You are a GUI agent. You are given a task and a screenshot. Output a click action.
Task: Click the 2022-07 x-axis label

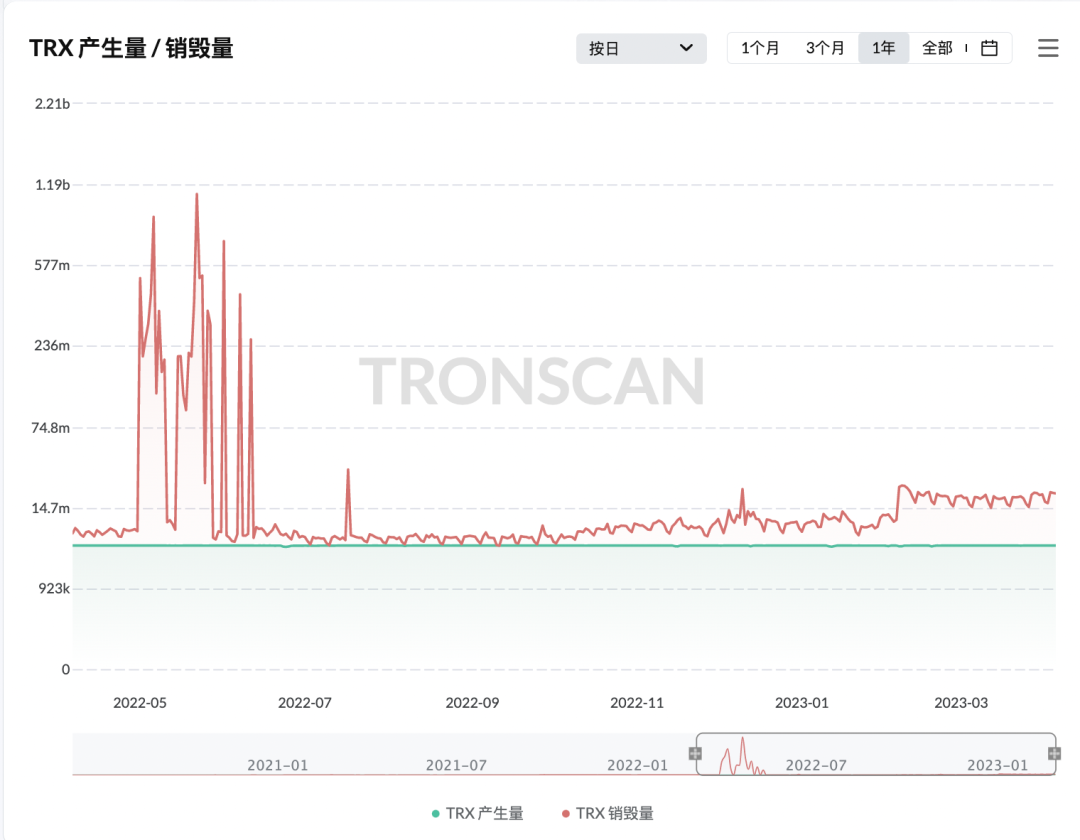coord(304,703)
